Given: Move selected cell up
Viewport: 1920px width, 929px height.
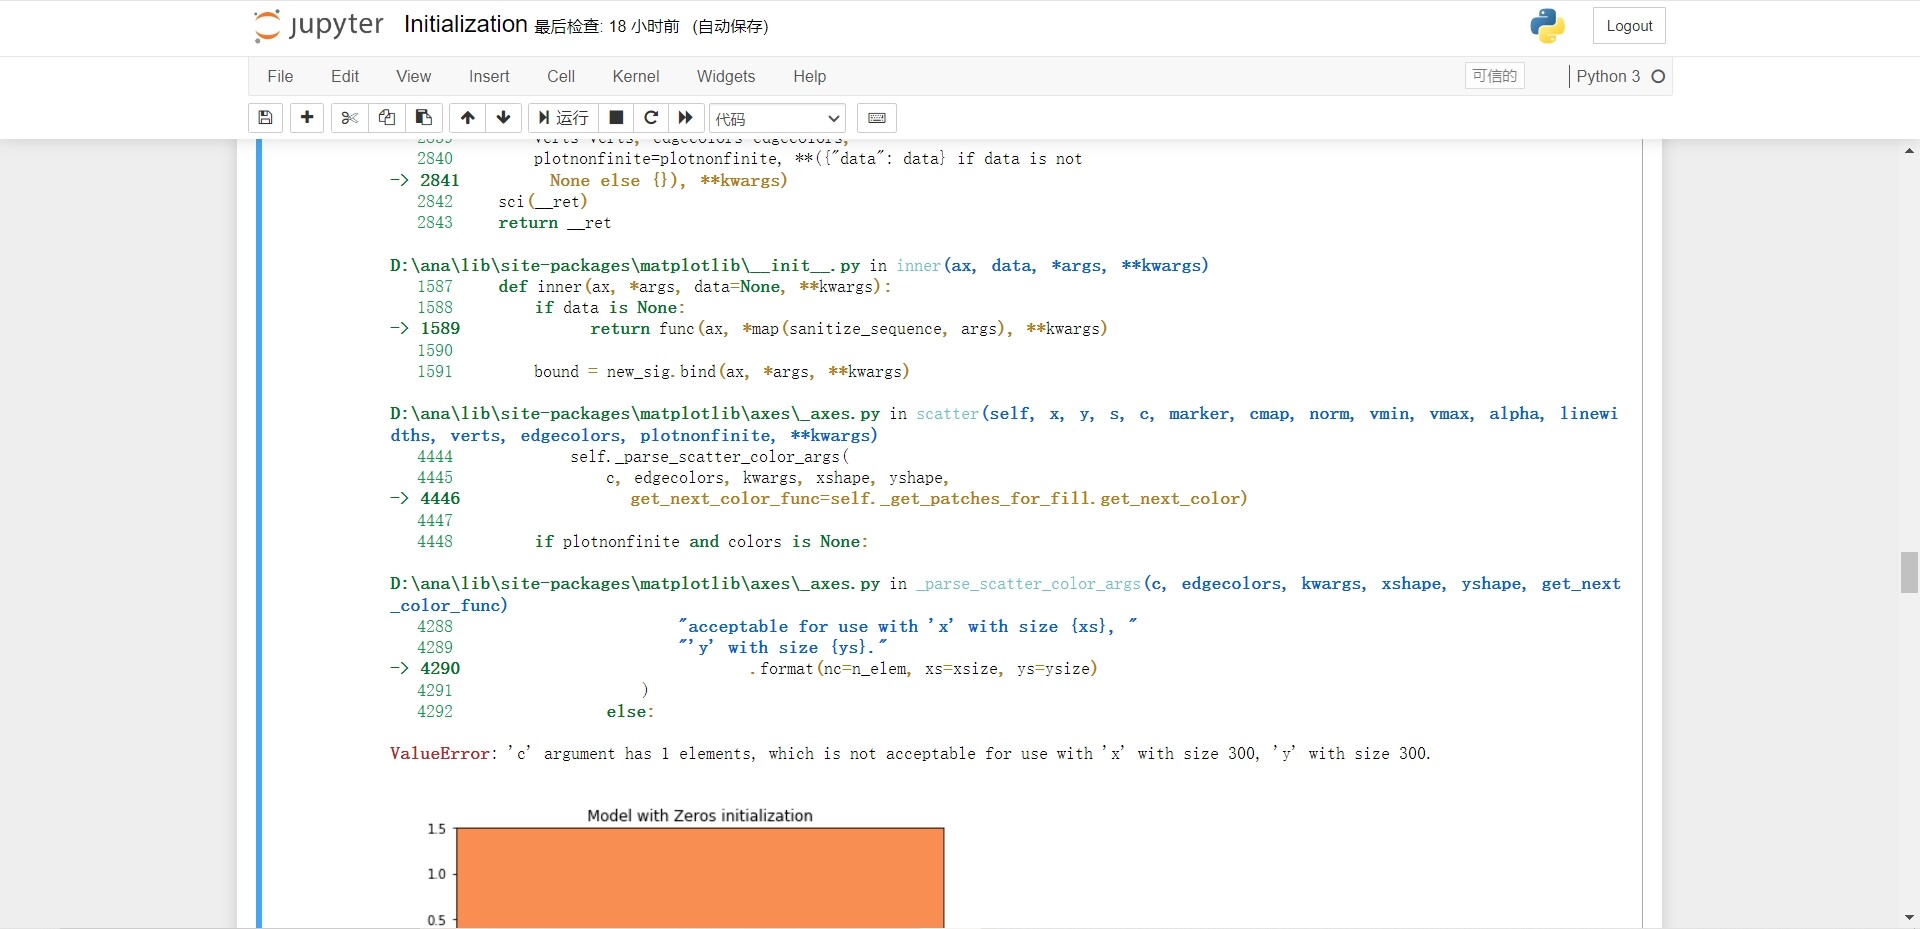Looking at the screenshot, I should click(x=467, y=118).
